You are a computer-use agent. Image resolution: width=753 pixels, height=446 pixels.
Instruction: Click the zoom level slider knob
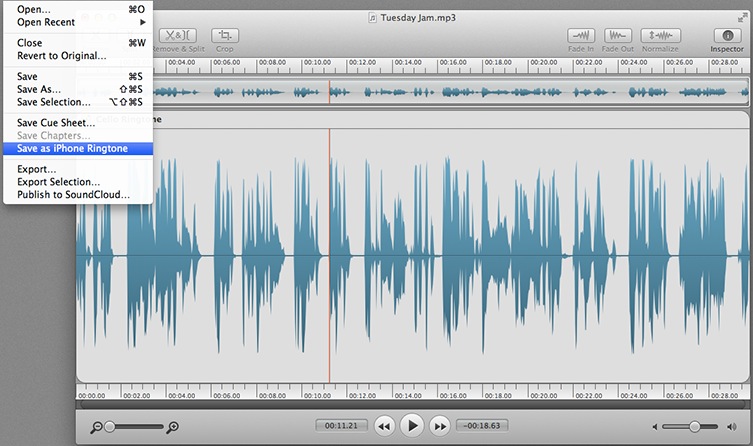coord(110,427)
